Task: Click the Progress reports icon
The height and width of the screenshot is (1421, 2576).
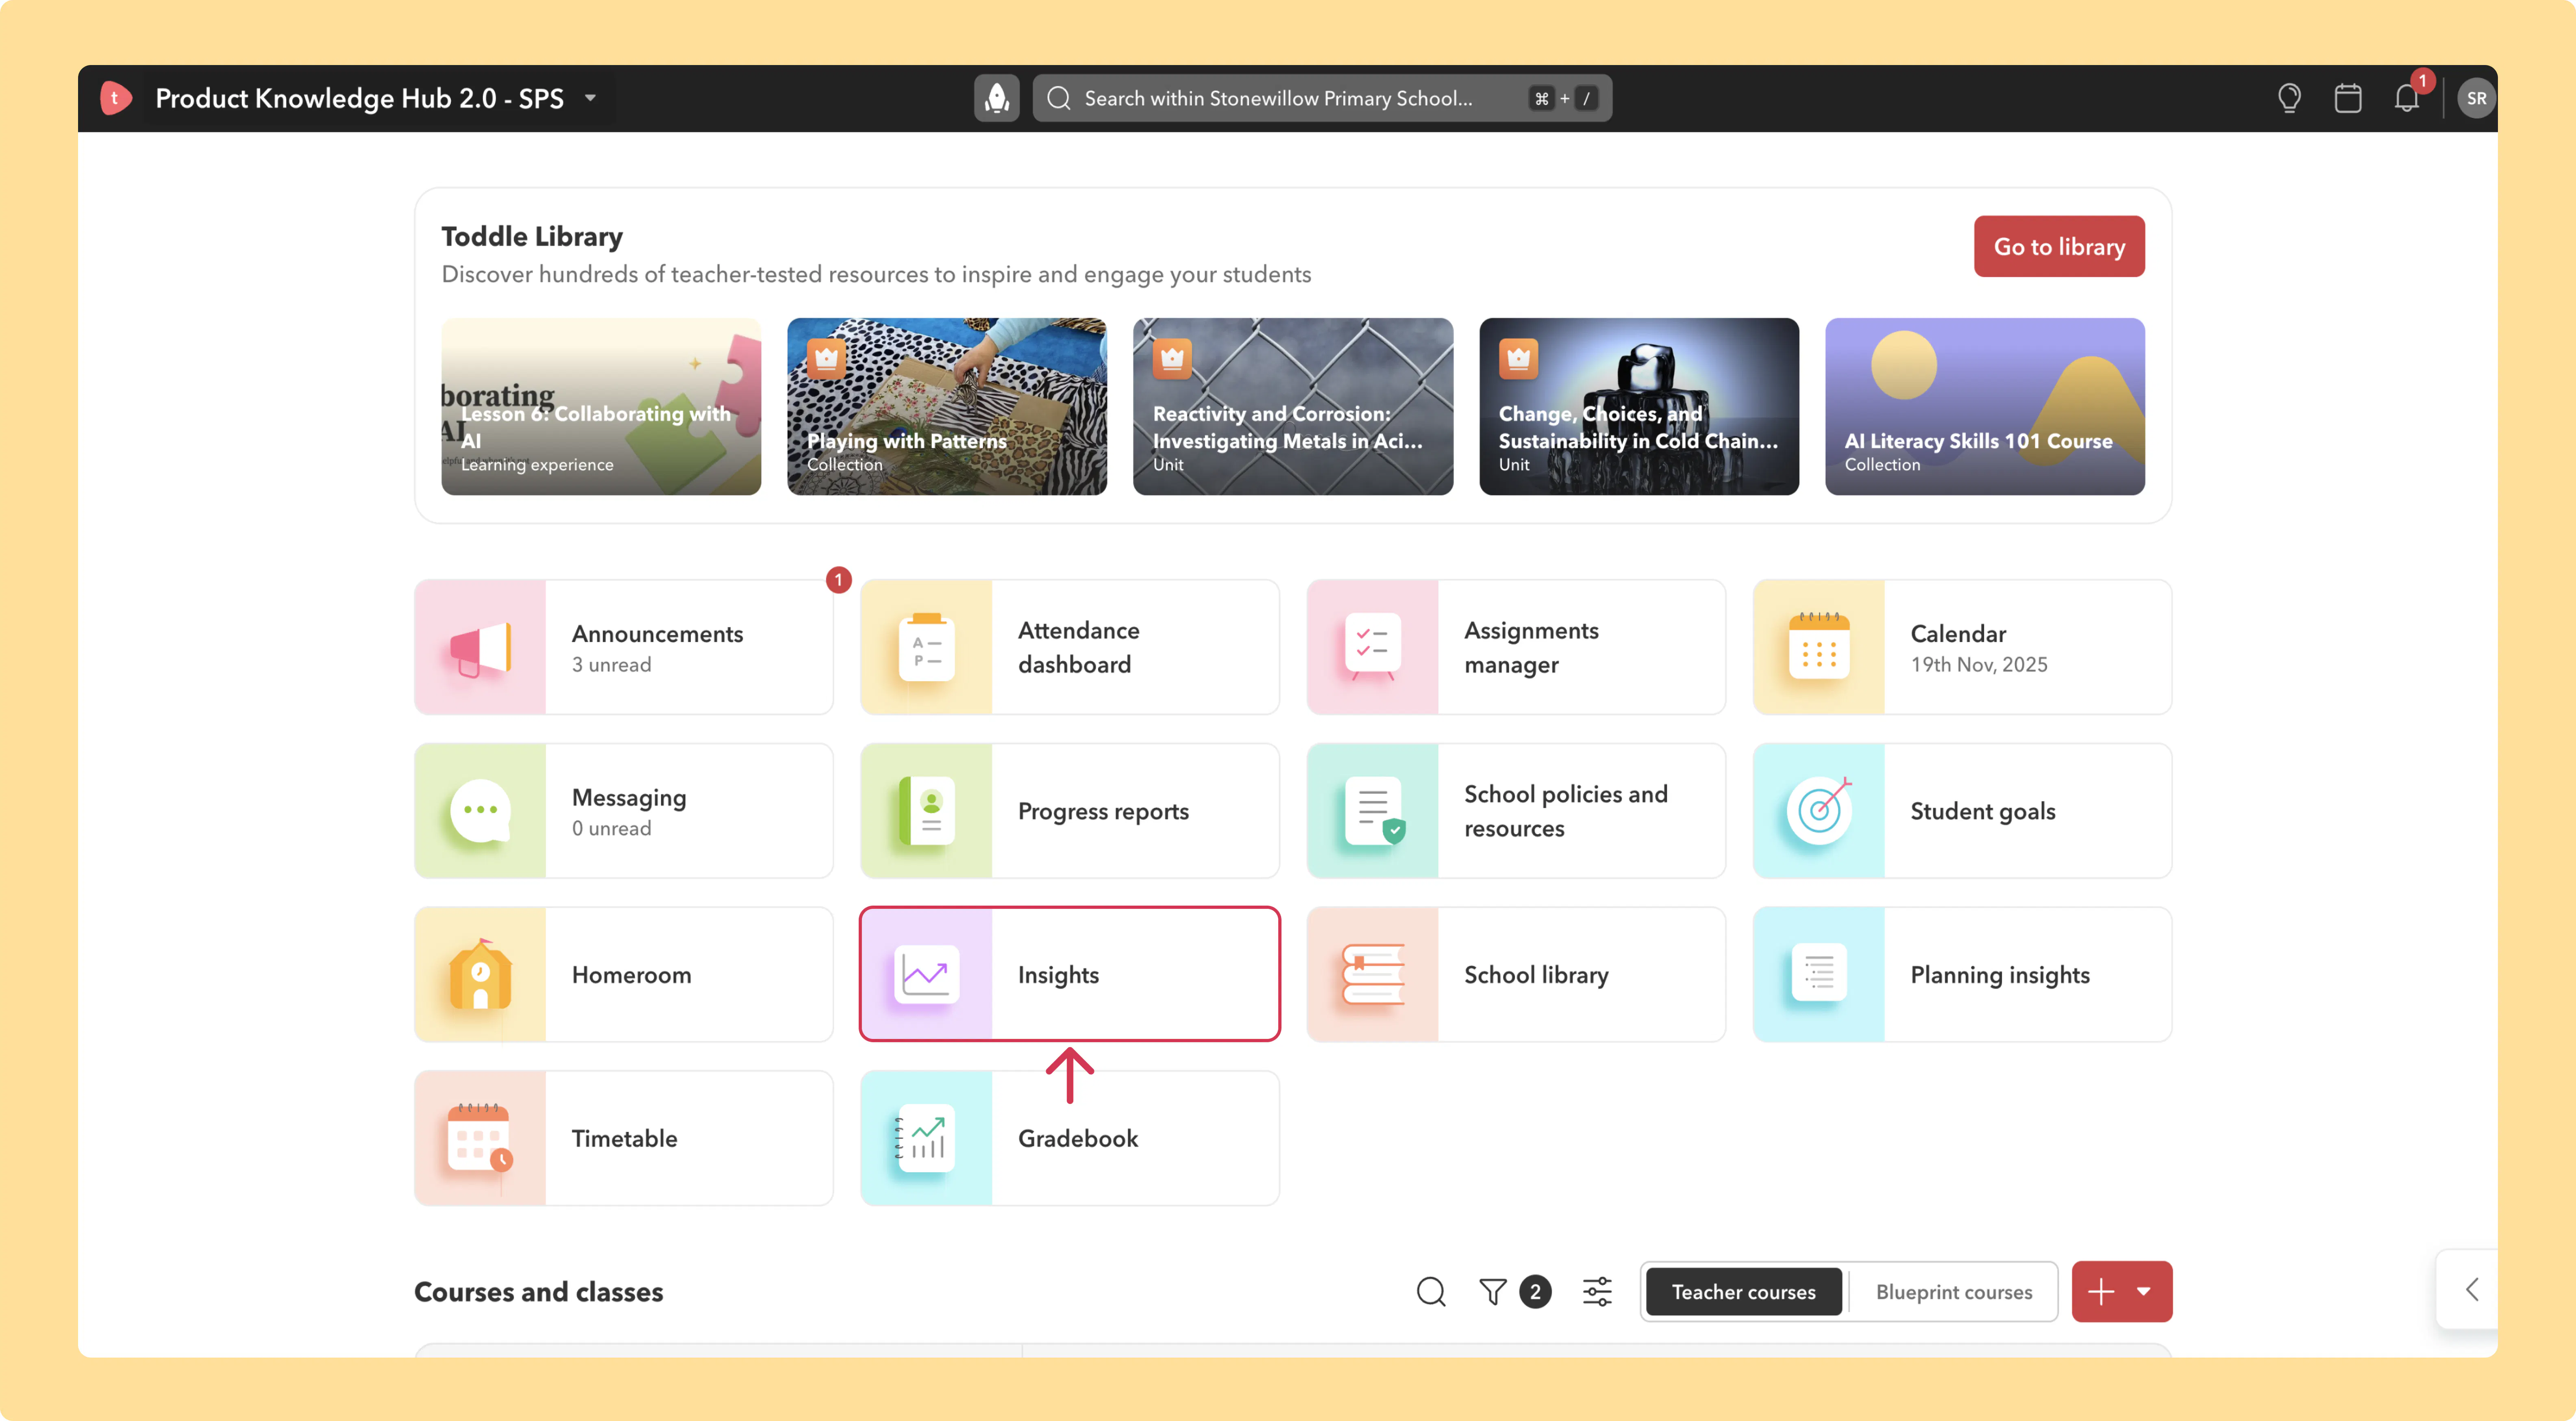Action: [926, 811]
